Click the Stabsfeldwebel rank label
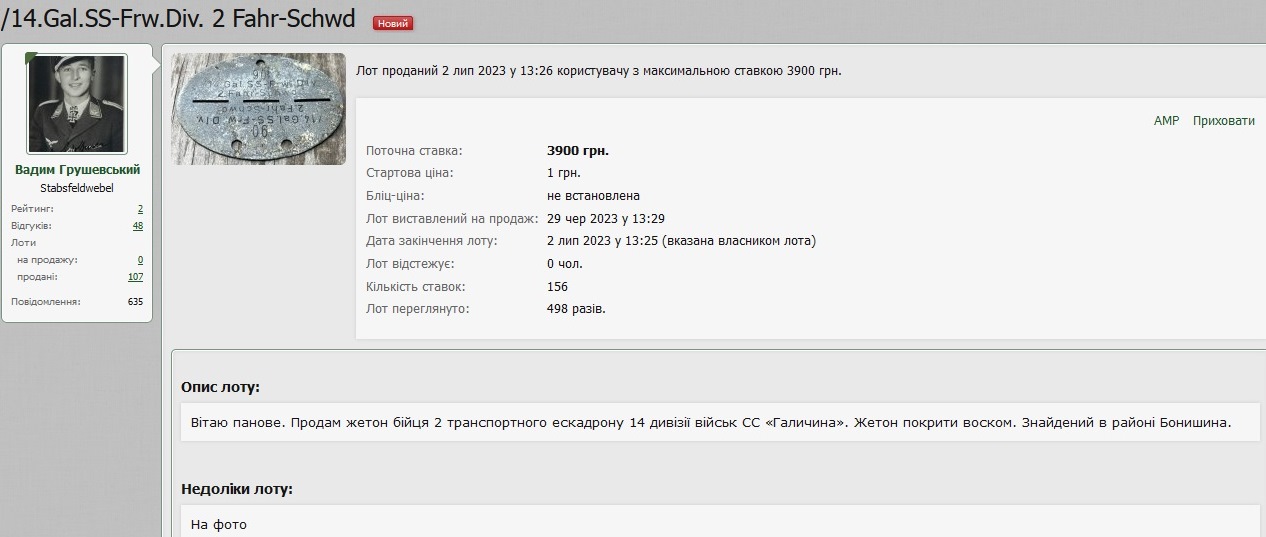 click(77, 188)
